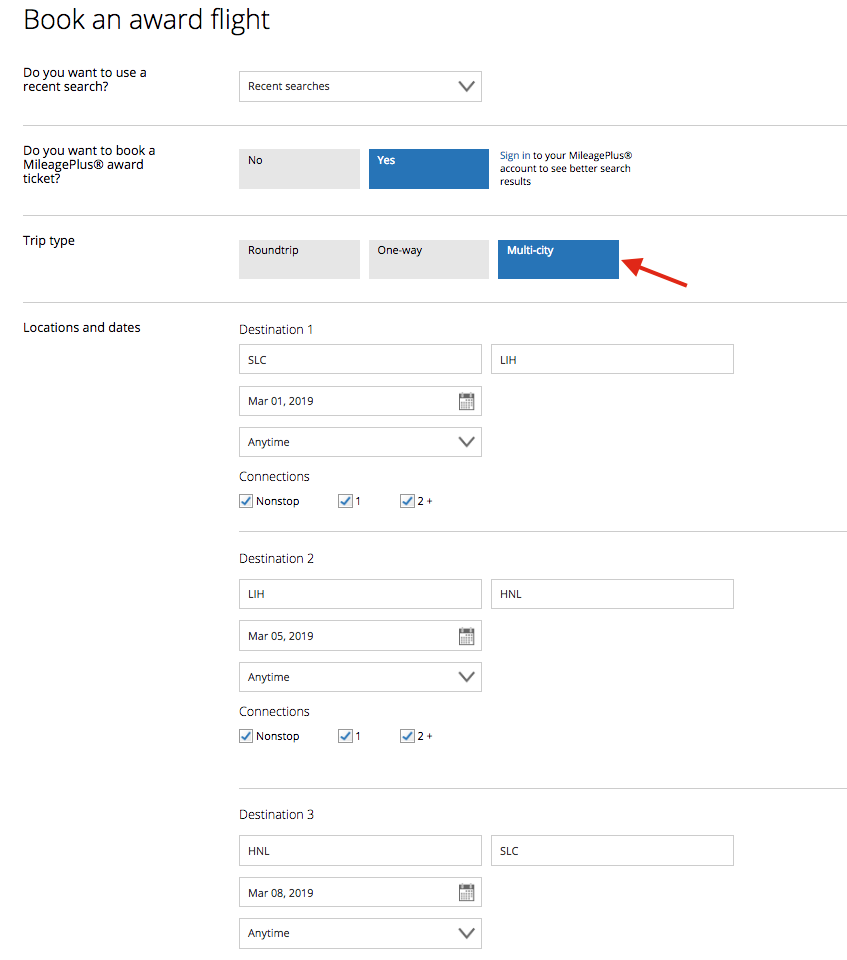This screenshot has height=960, width=847.
Task: Select Yes for MileagePlus award ticket
Action: point(428,168)
